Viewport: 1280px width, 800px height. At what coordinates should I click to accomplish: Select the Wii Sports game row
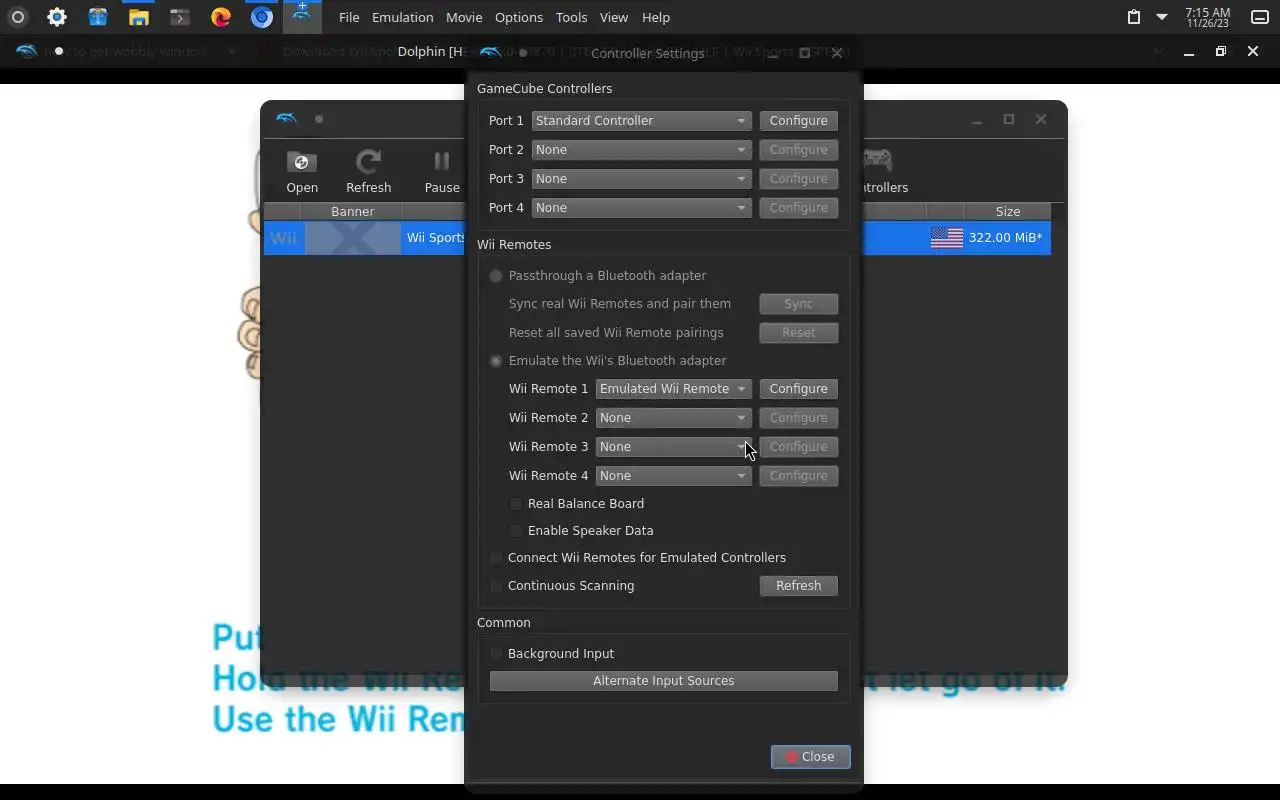coord(657,238)
